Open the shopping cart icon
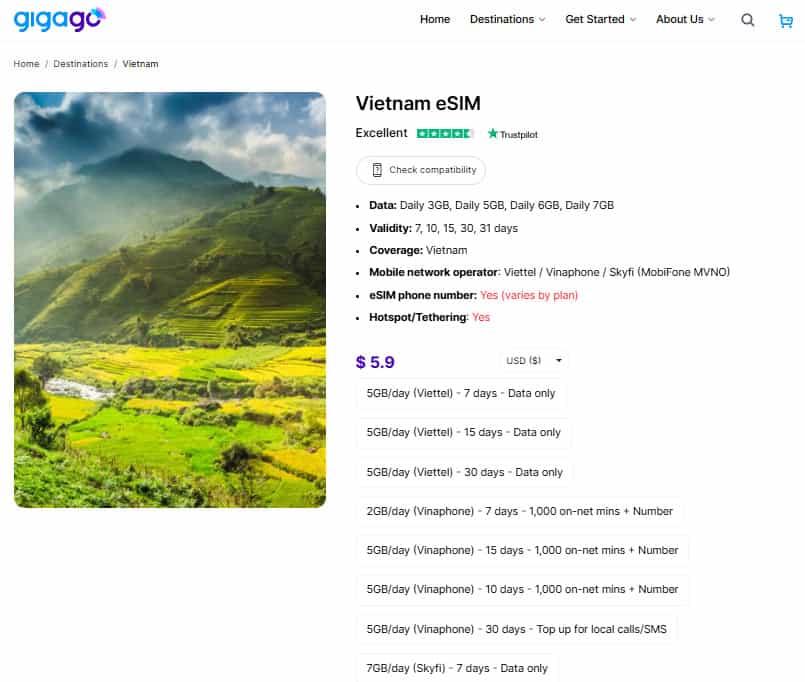The image size is (805, 682). [786, 20]
